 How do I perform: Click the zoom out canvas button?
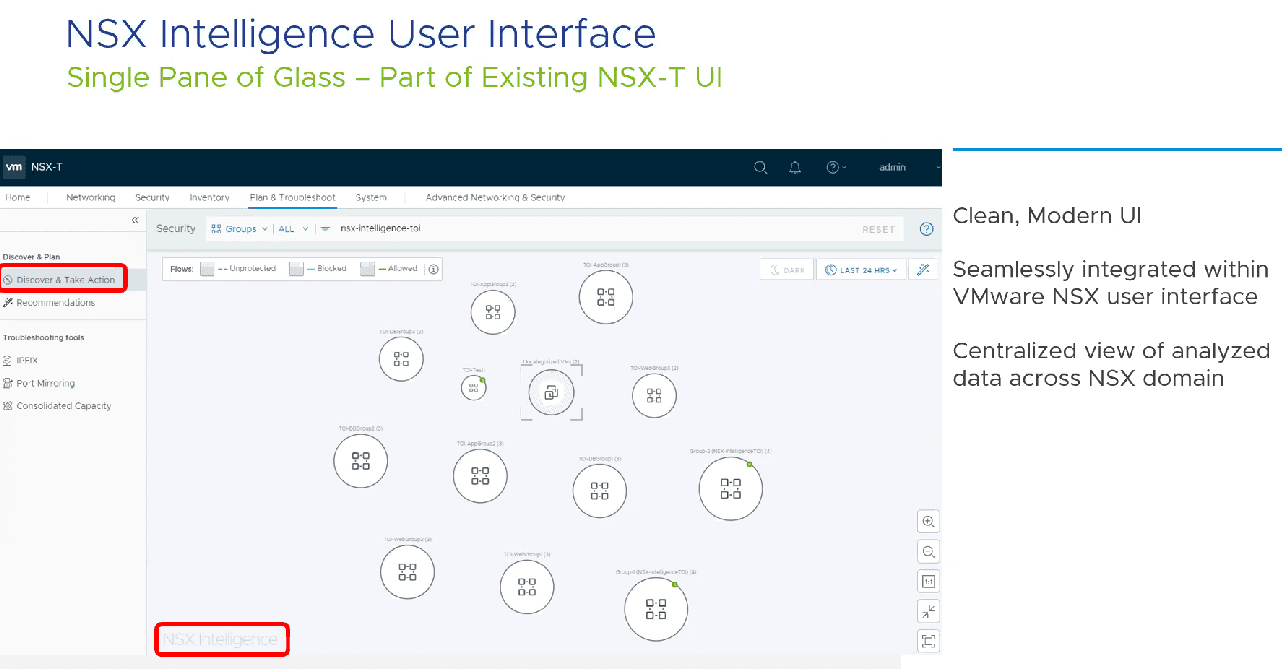tap(928, 551)
